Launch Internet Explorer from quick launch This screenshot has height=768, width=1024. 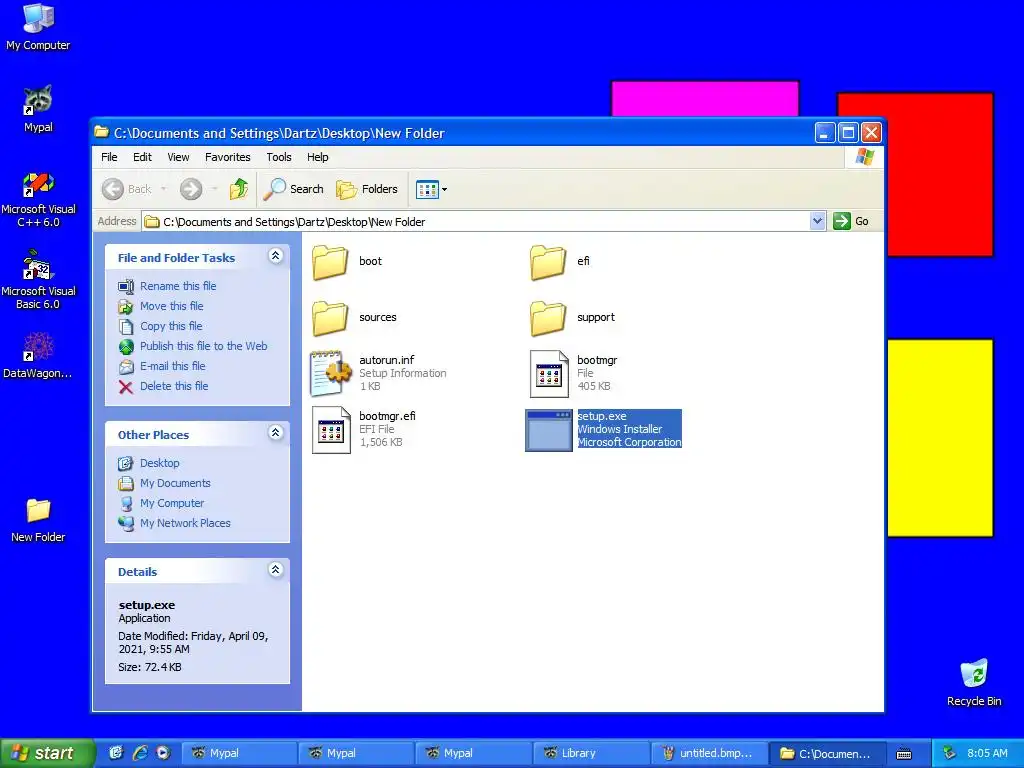coord(140,753)
